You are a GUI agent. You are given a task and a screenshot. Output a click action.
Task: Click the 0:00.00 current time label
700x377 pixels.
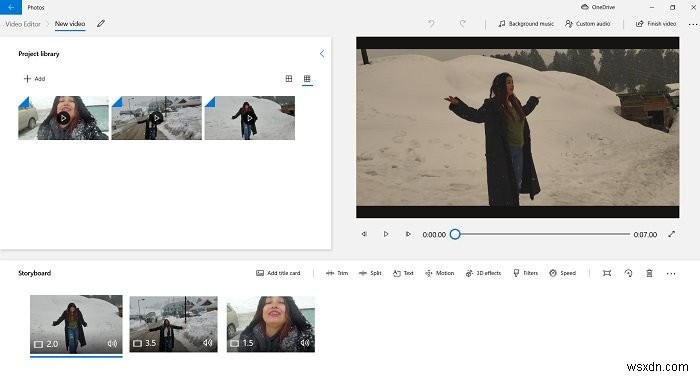click(x=434, y=235)
